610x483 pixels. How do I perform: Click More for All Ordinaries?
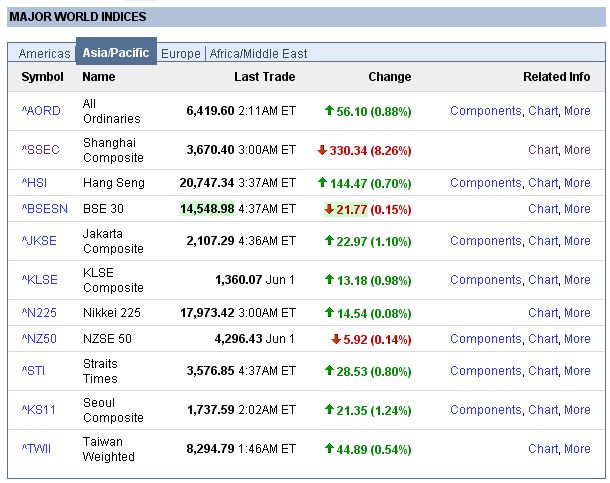tap(577, 111)
